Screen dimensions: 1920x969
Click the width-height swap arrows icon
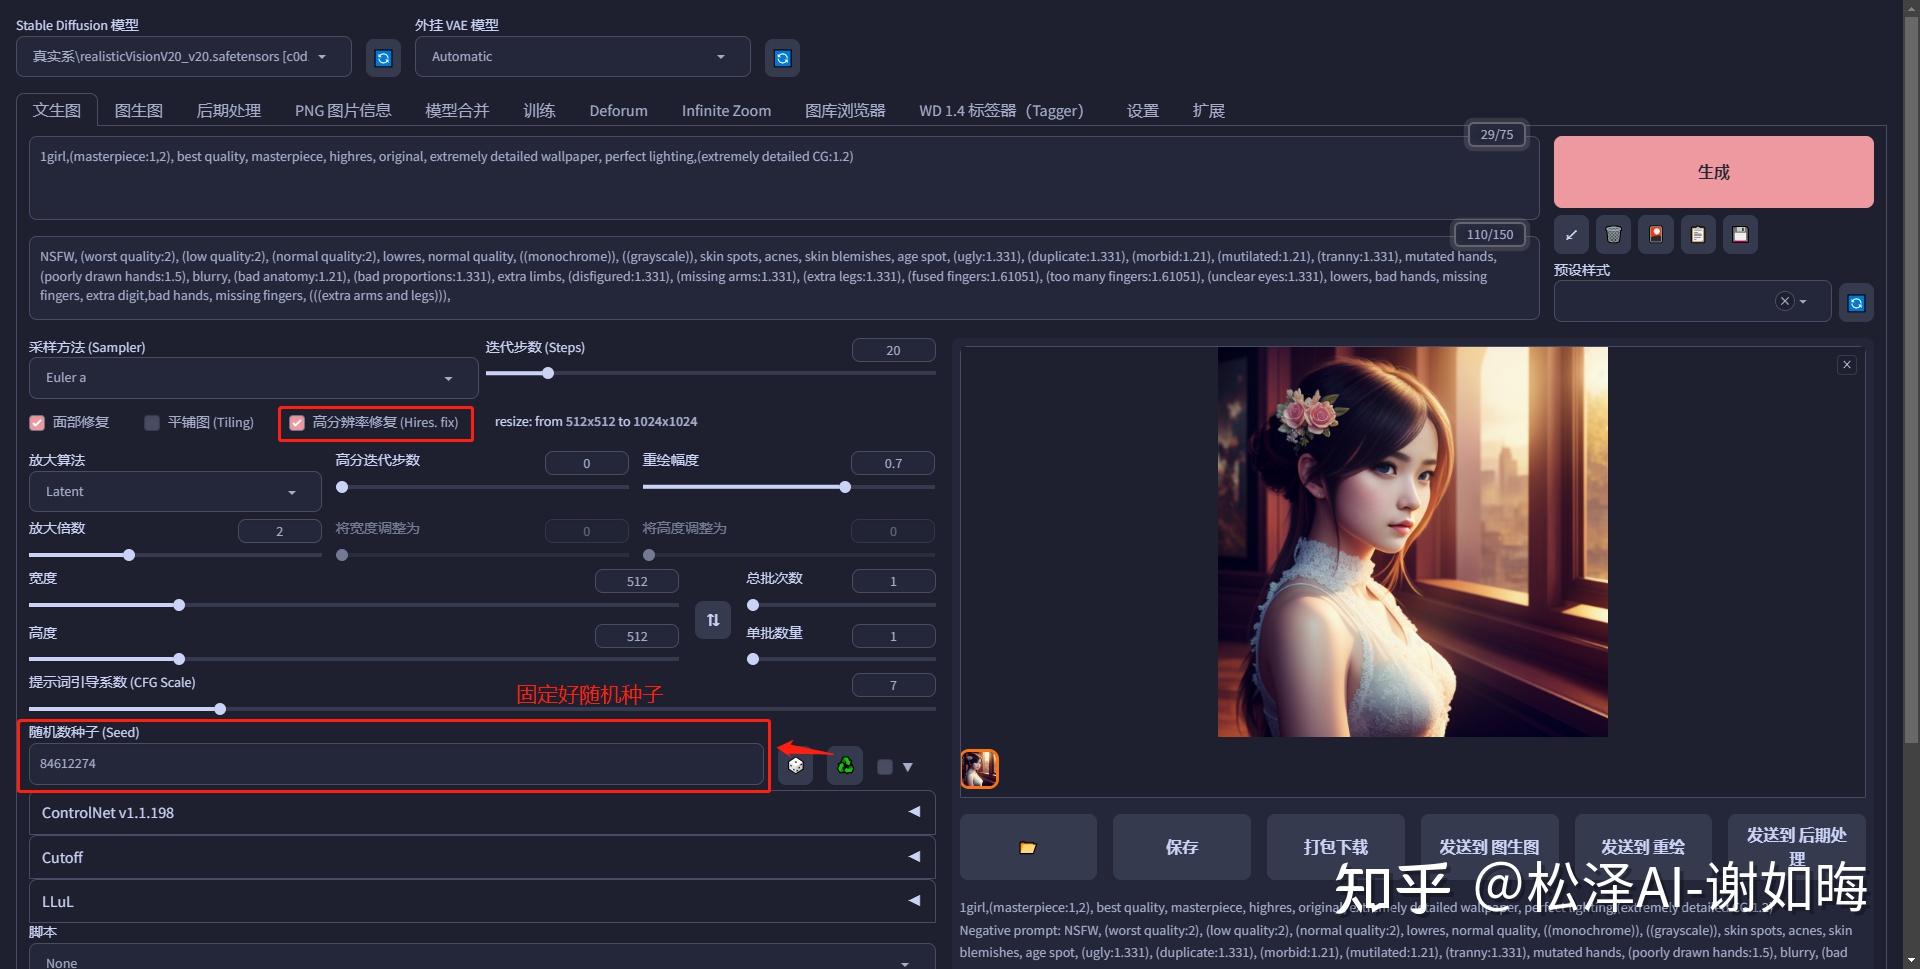click(713, 620)
